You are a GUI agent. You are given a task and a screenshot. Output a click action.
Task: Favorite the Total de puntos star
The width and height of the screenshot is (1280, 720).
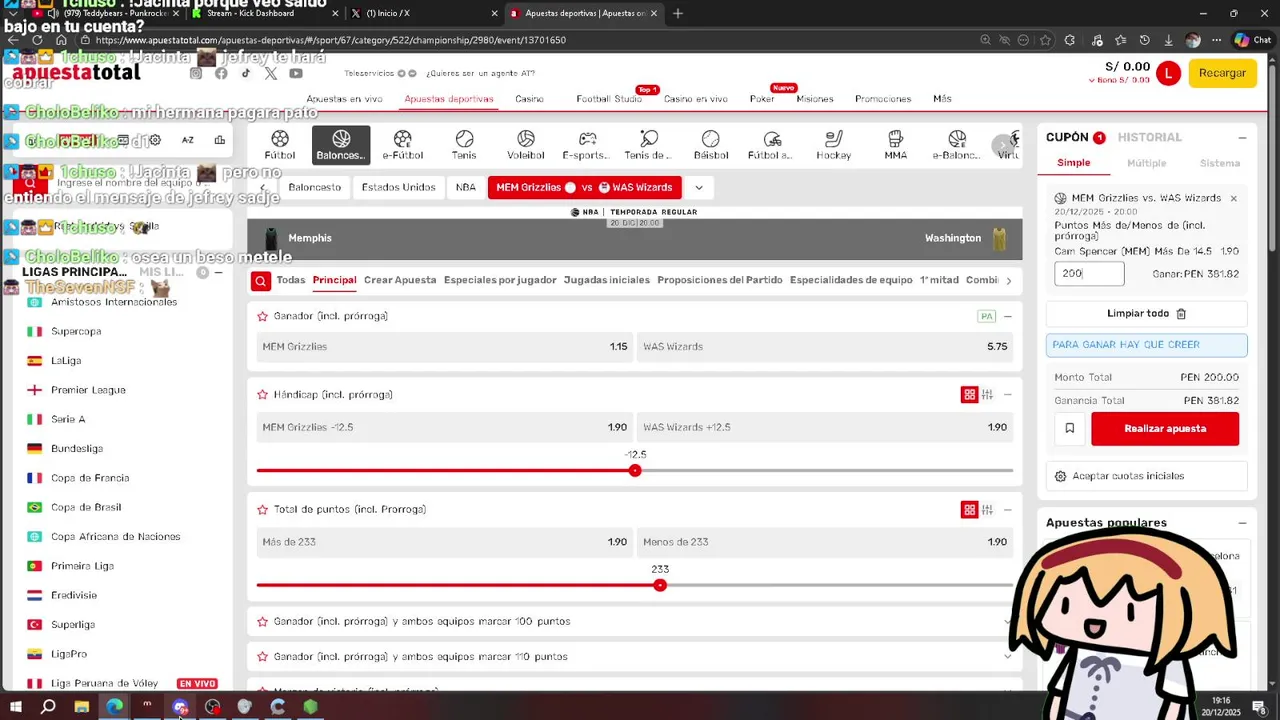[x=263, y=509]
